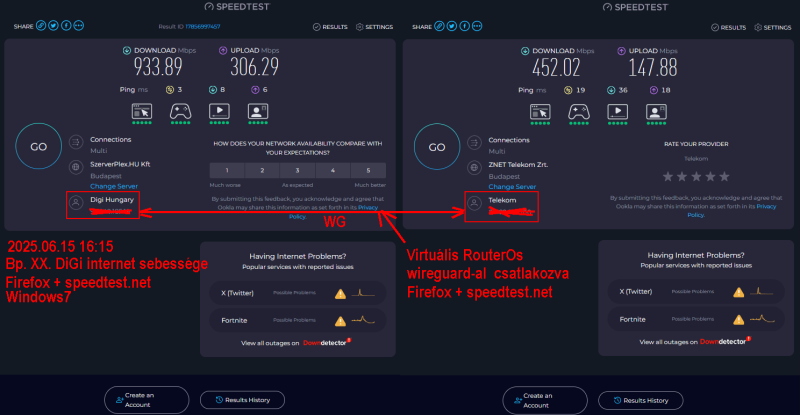The height and width of the screenshot is (415, 800).
Task: Click globe server icon next to SzerverPlex.HU
Action: coord(76,166)
